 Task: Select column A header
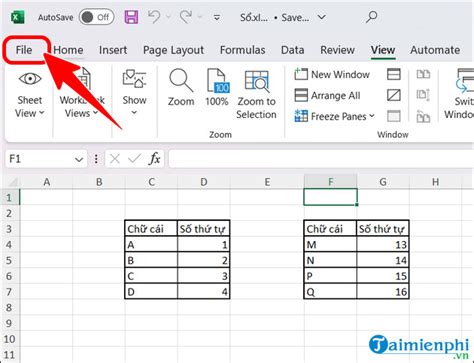(x=46, y=182)
